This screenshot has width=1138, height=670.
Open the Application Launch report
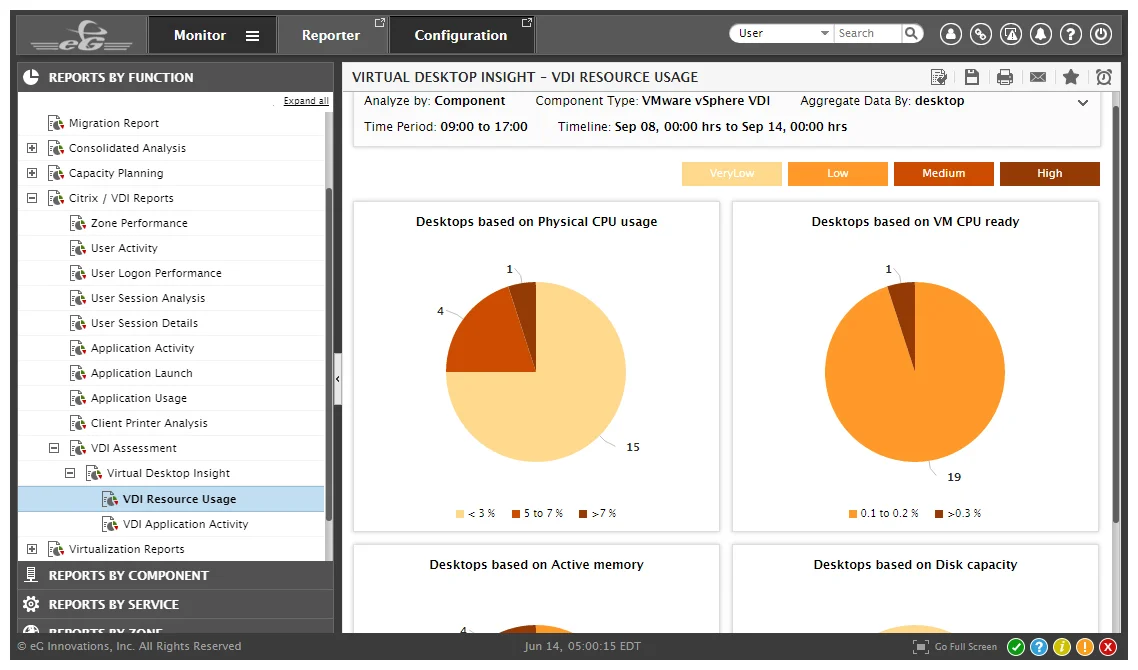coord(142,373)
